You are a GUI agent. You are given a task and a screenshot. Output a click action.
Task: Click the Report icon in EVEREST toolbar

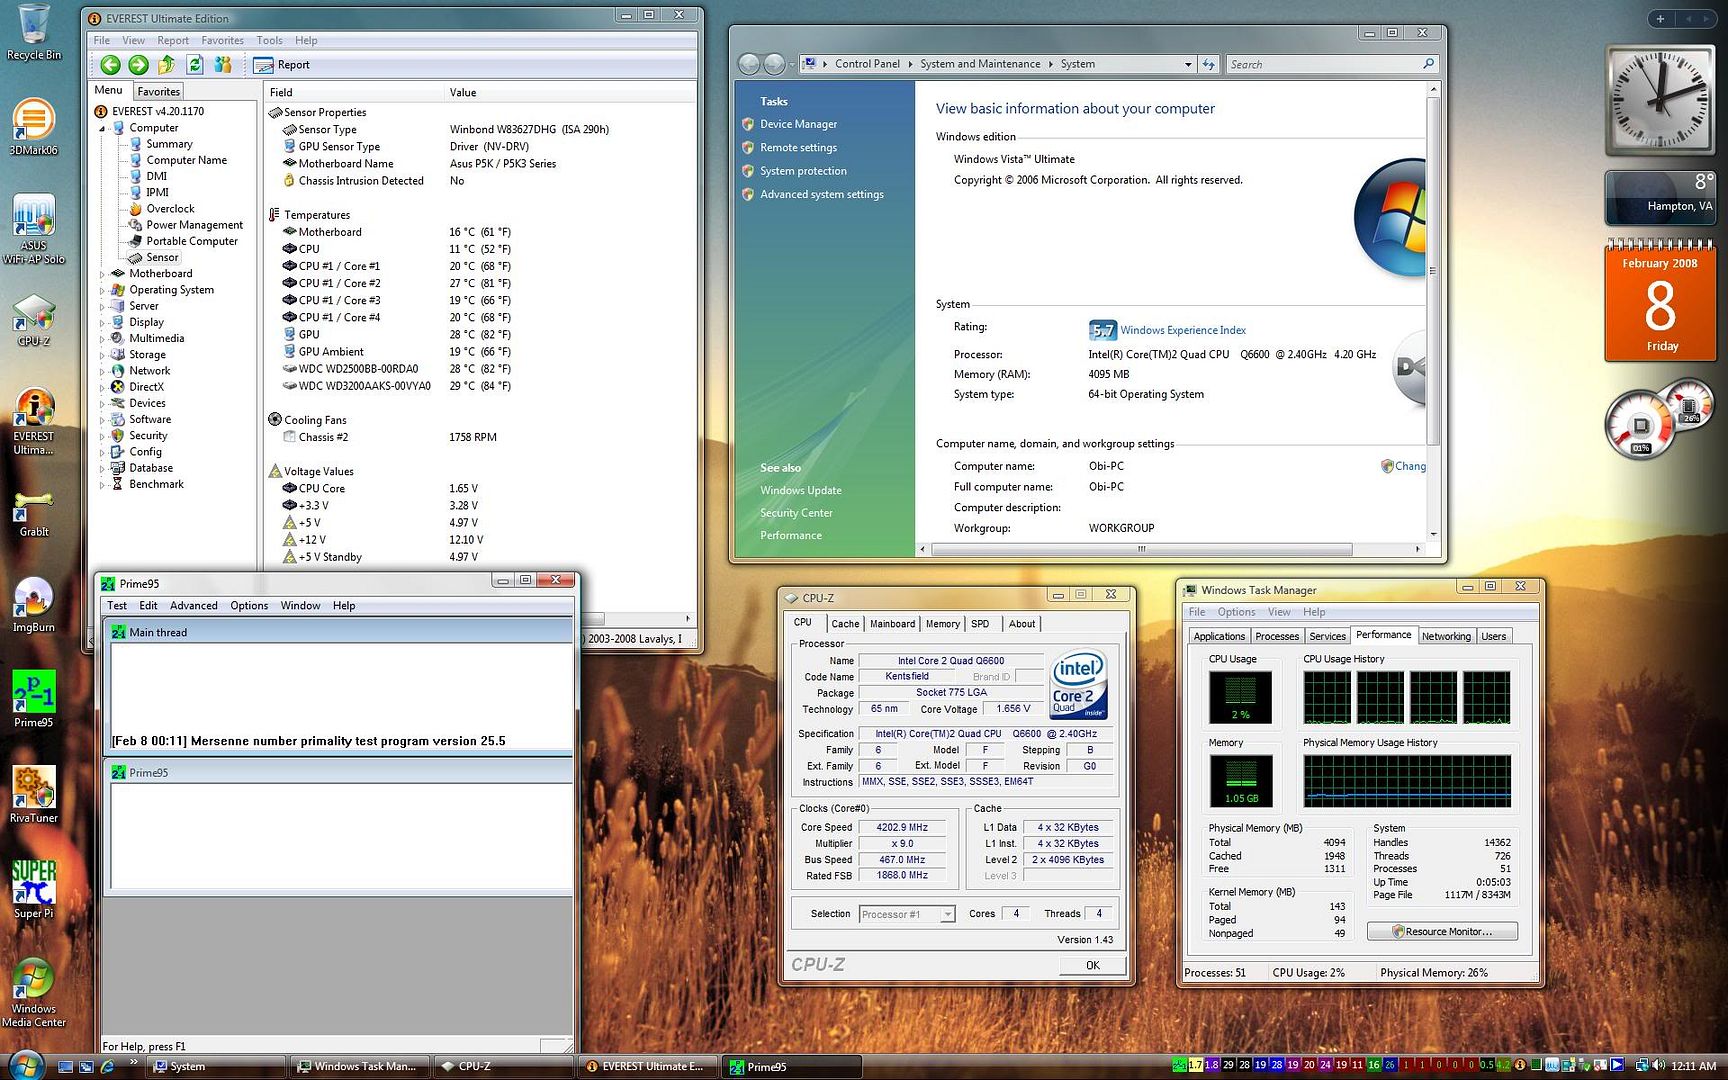click(282, 65)
